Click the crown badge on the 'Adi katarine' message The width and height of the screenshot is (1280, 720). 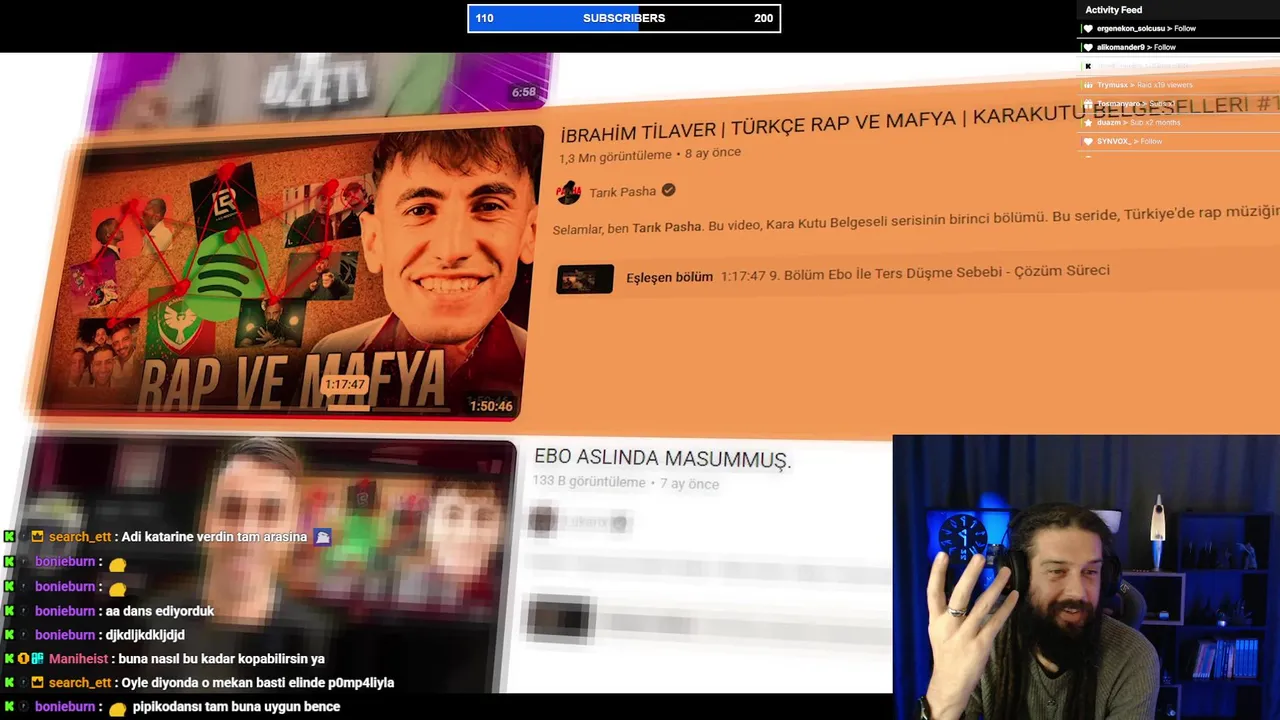pos(37,537)
